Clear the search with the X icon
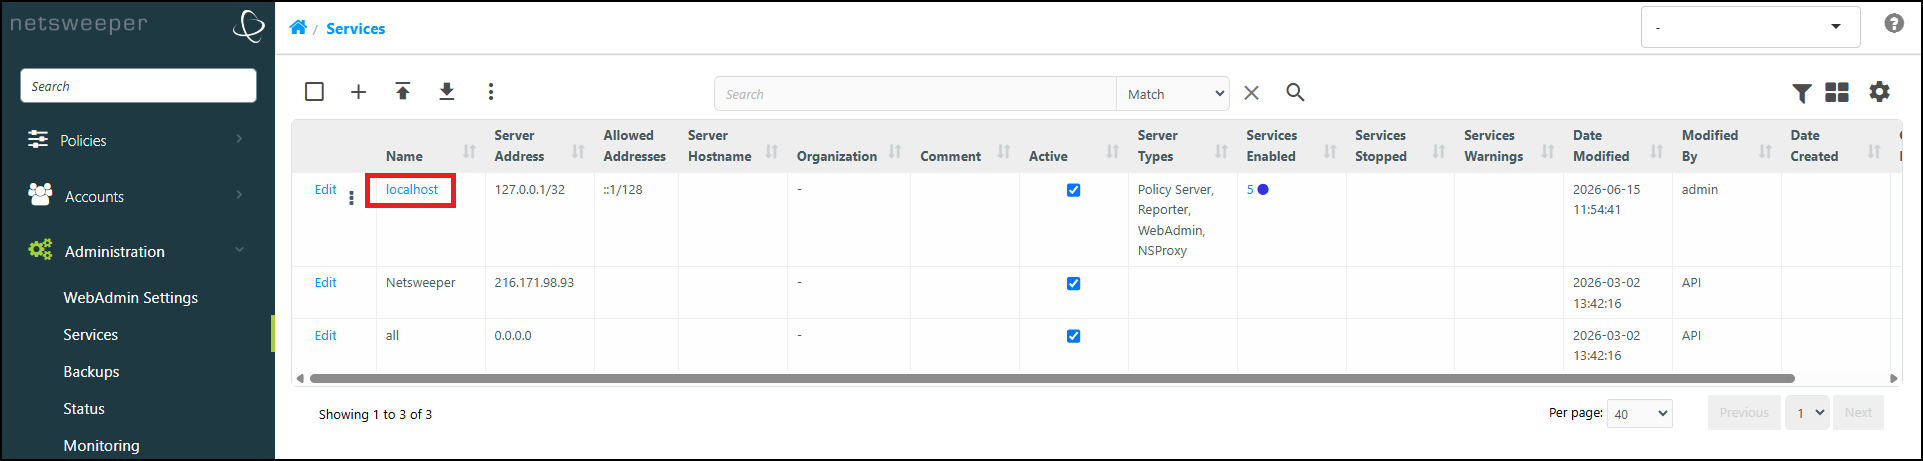This screenshot has width=1923, height=461. pos(1251,93)
